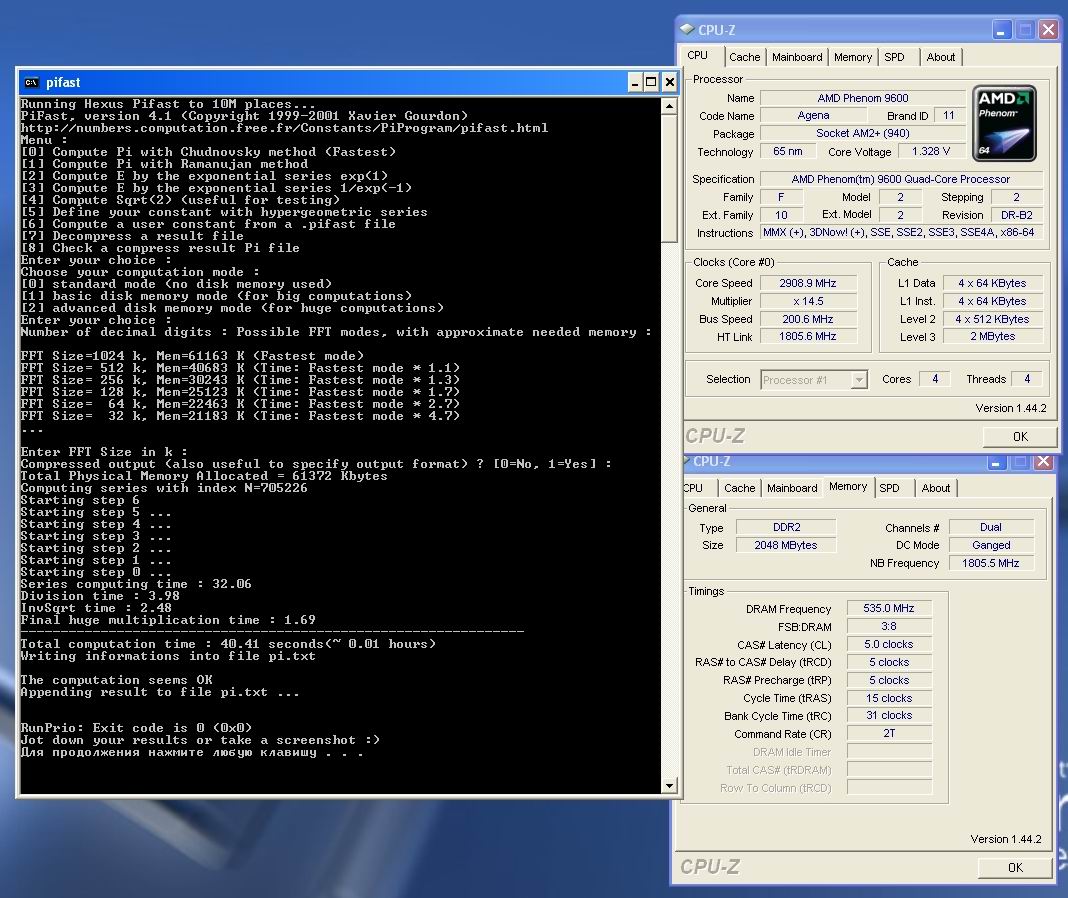This screenshot has width=1068, height=898.
Task: Click the processor Name field AMD Phenom 9600
Action: pos(863,98)
